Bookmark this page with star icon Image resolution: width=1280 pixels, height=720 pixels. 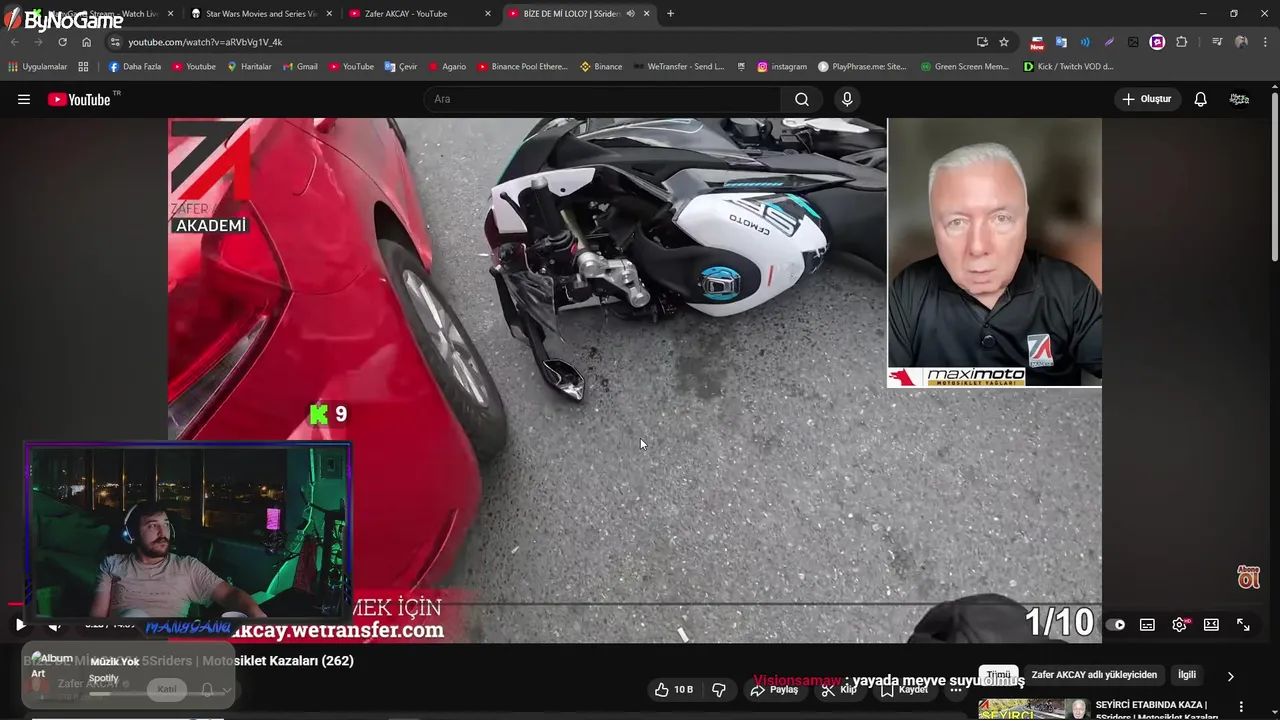(x=1004, y=42)
